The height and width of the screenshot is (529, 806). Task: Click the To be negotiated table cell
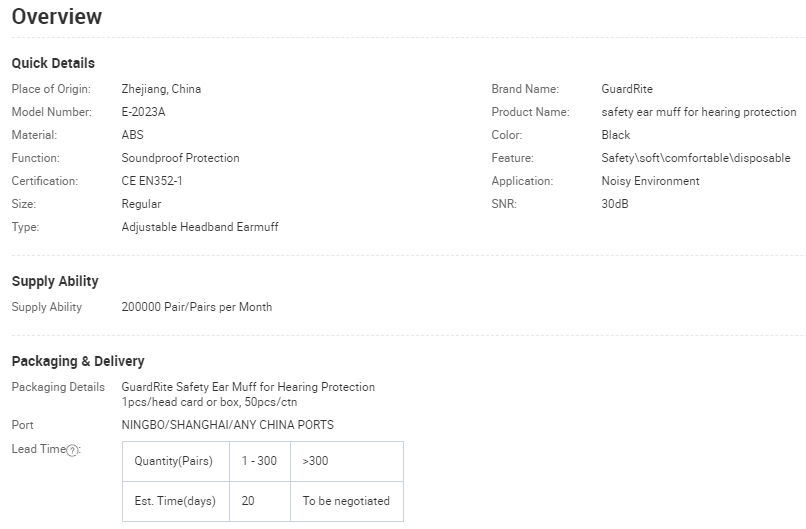pos(346,501)
